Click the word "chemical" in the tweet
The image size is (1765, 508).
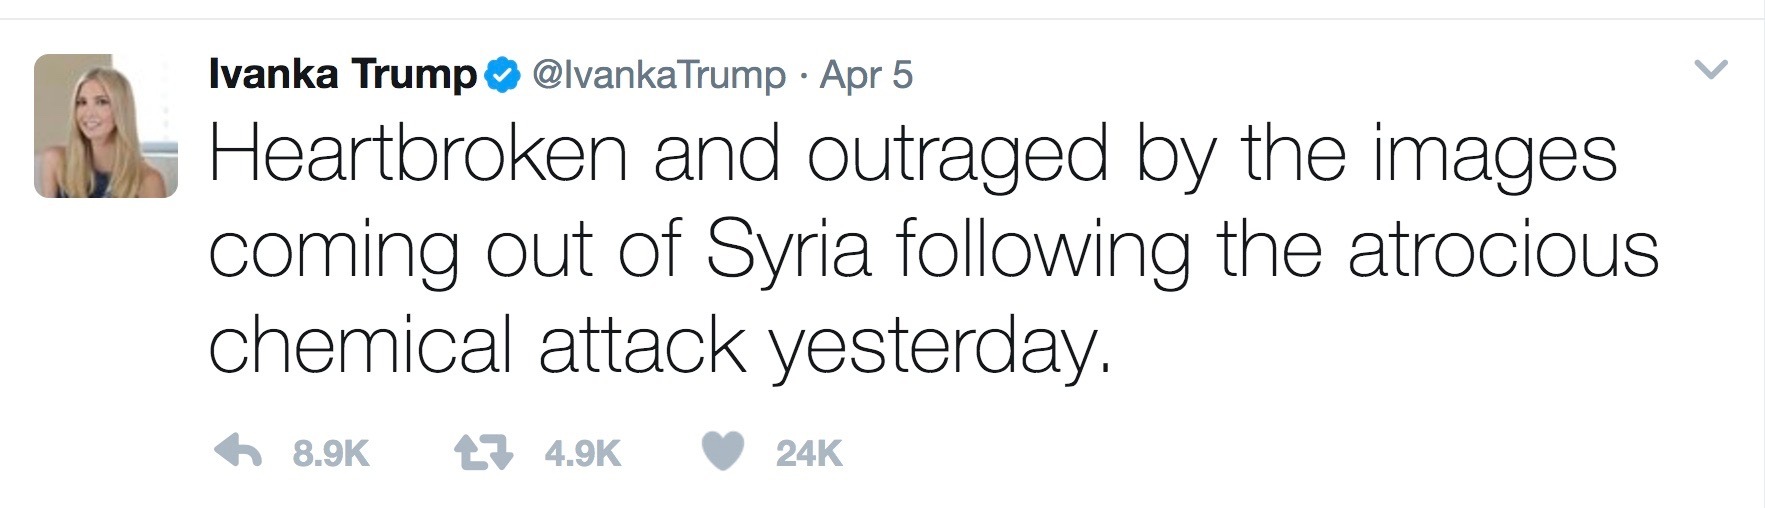point(360,345)
